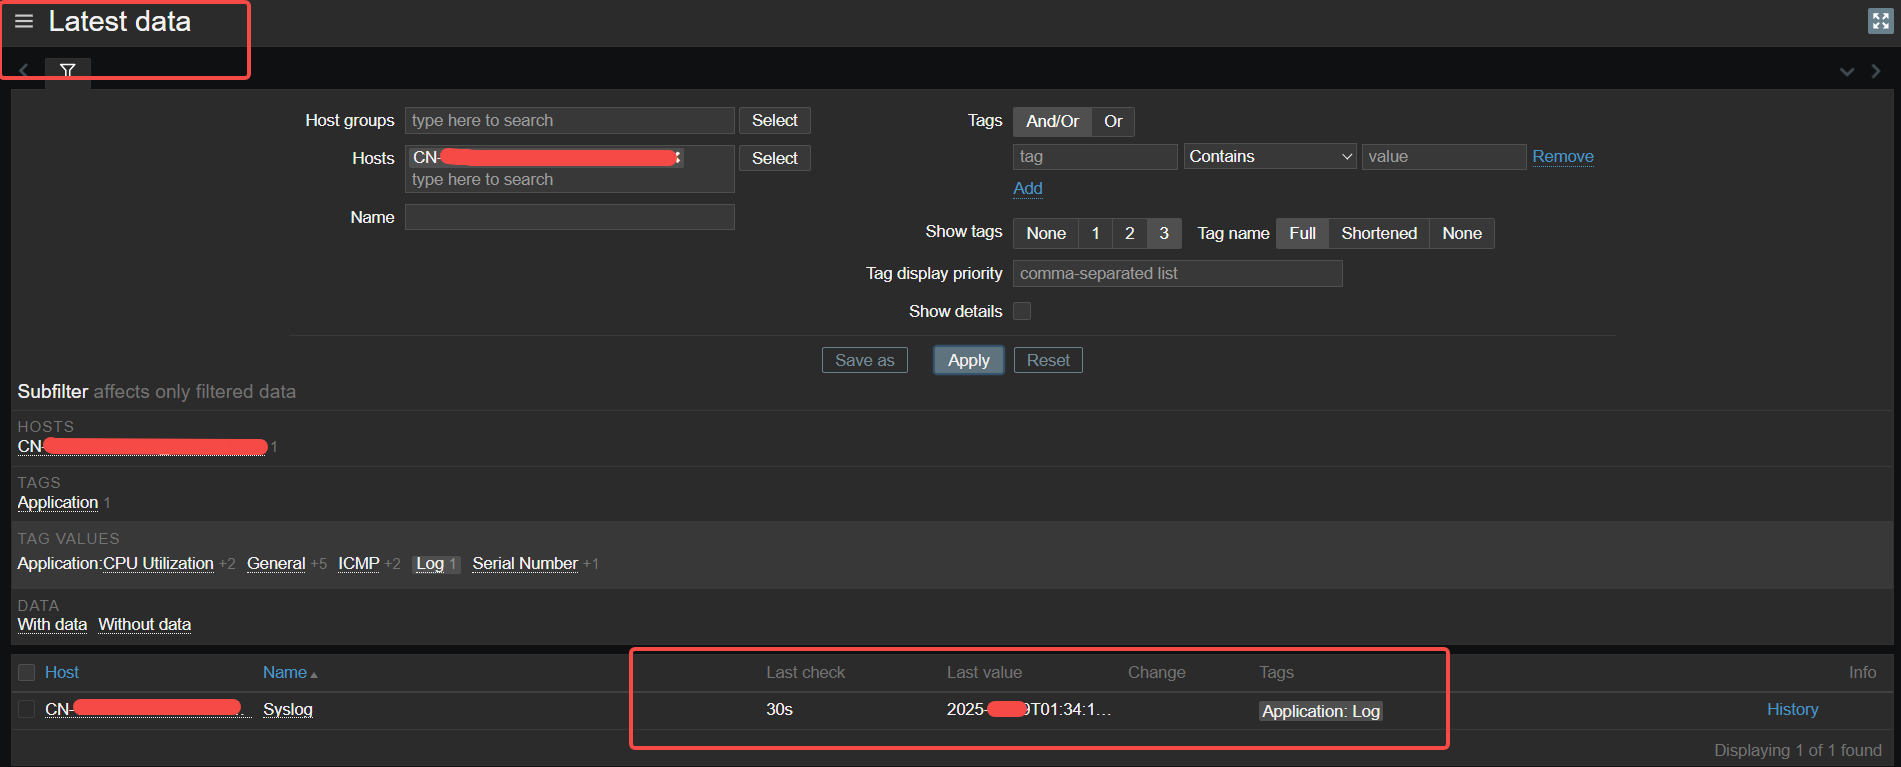This screenshot has width=1901, height=767.
Task: Open the hamburger sidebar menu
Action: (x=24, y=21)
